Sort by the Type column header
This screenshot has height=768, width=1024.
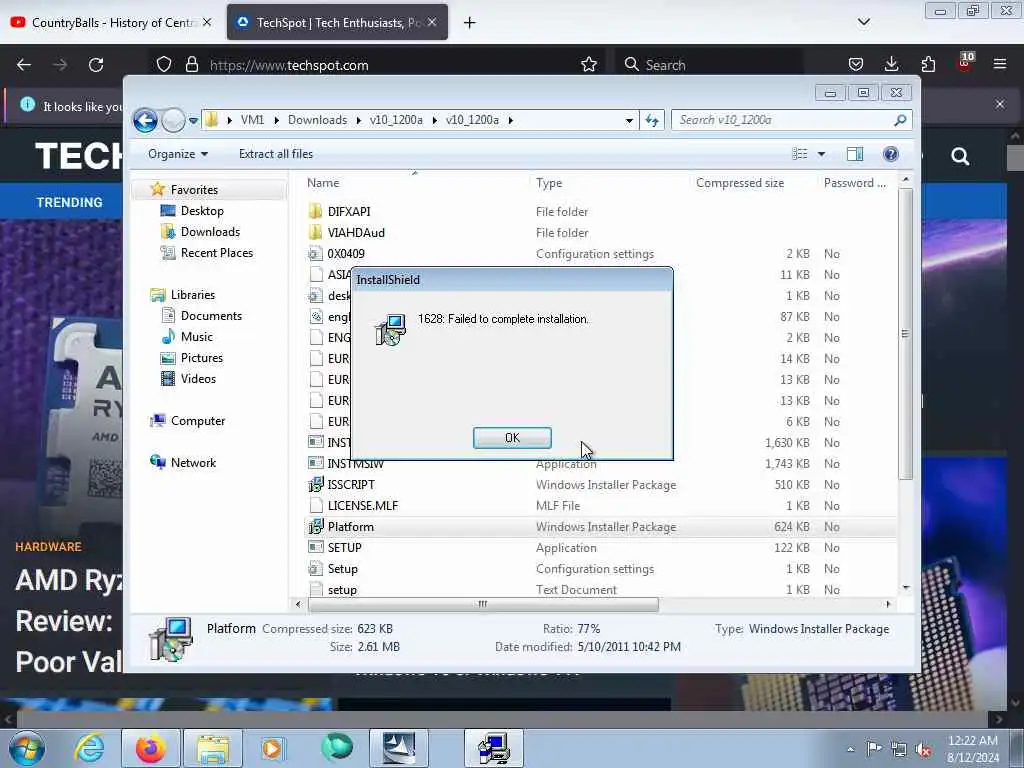click(549, 183)
